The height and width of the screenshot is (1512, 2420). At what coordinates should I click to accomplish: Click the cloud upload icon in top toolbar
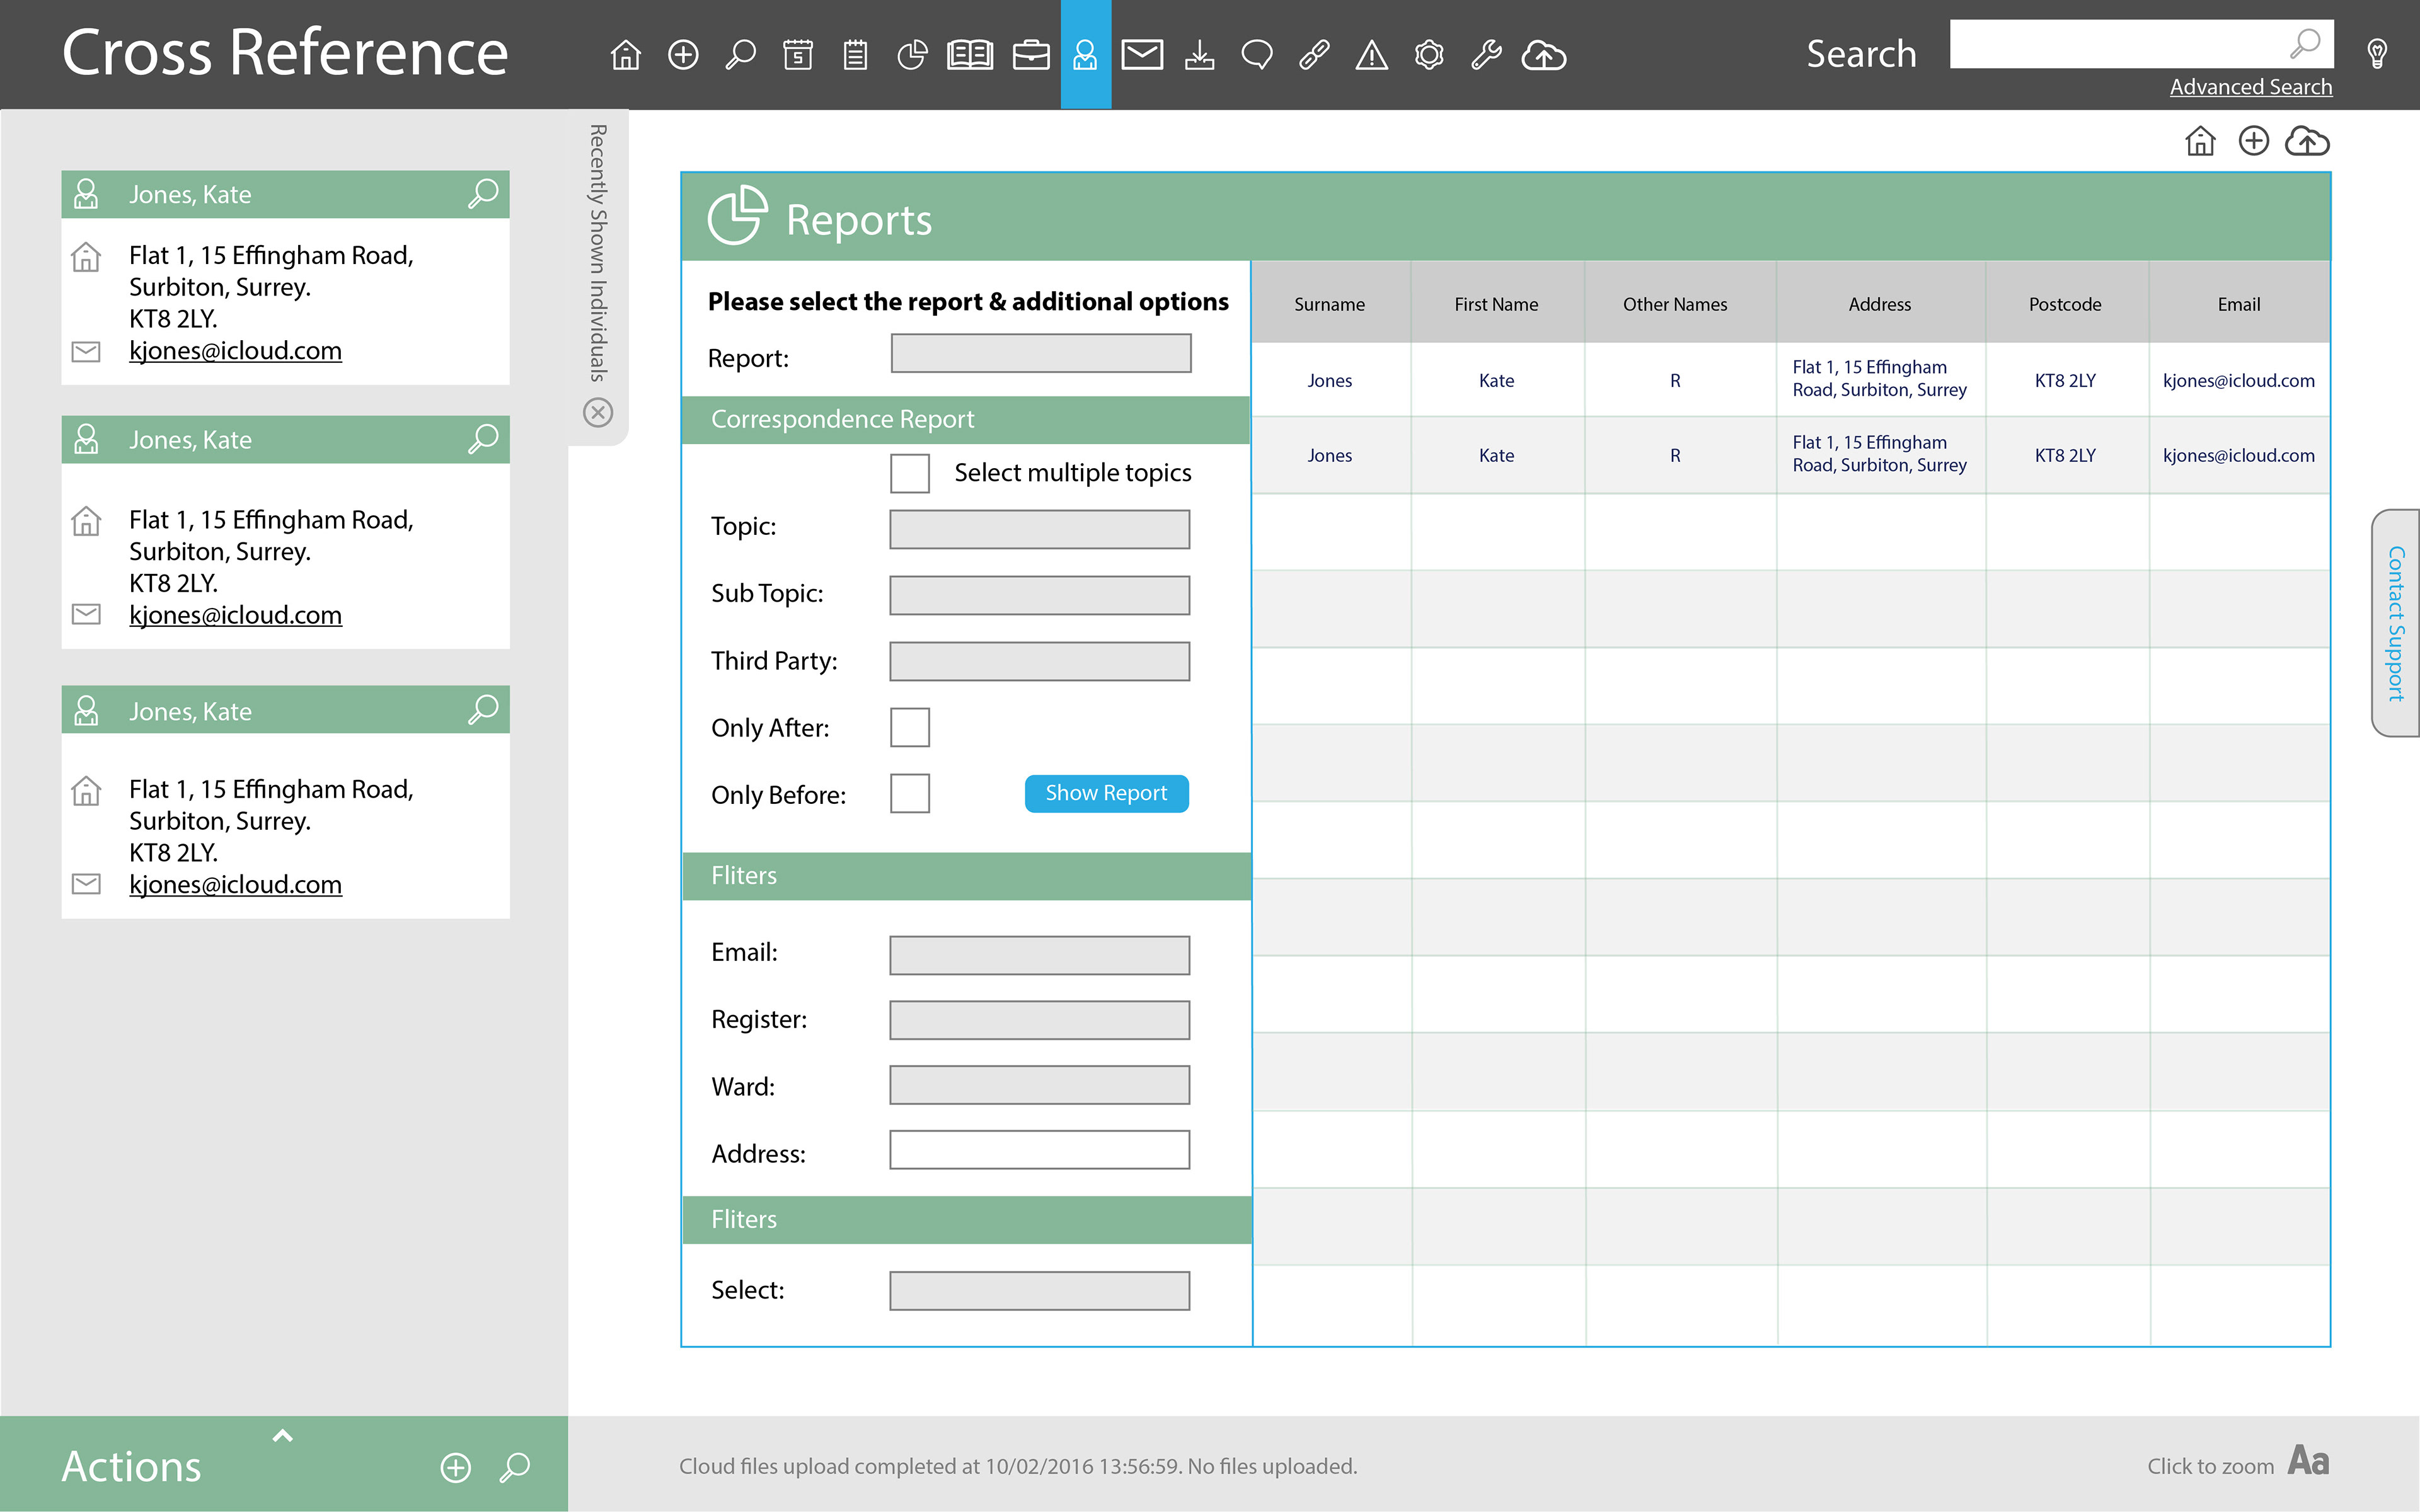pos(1543,55)
